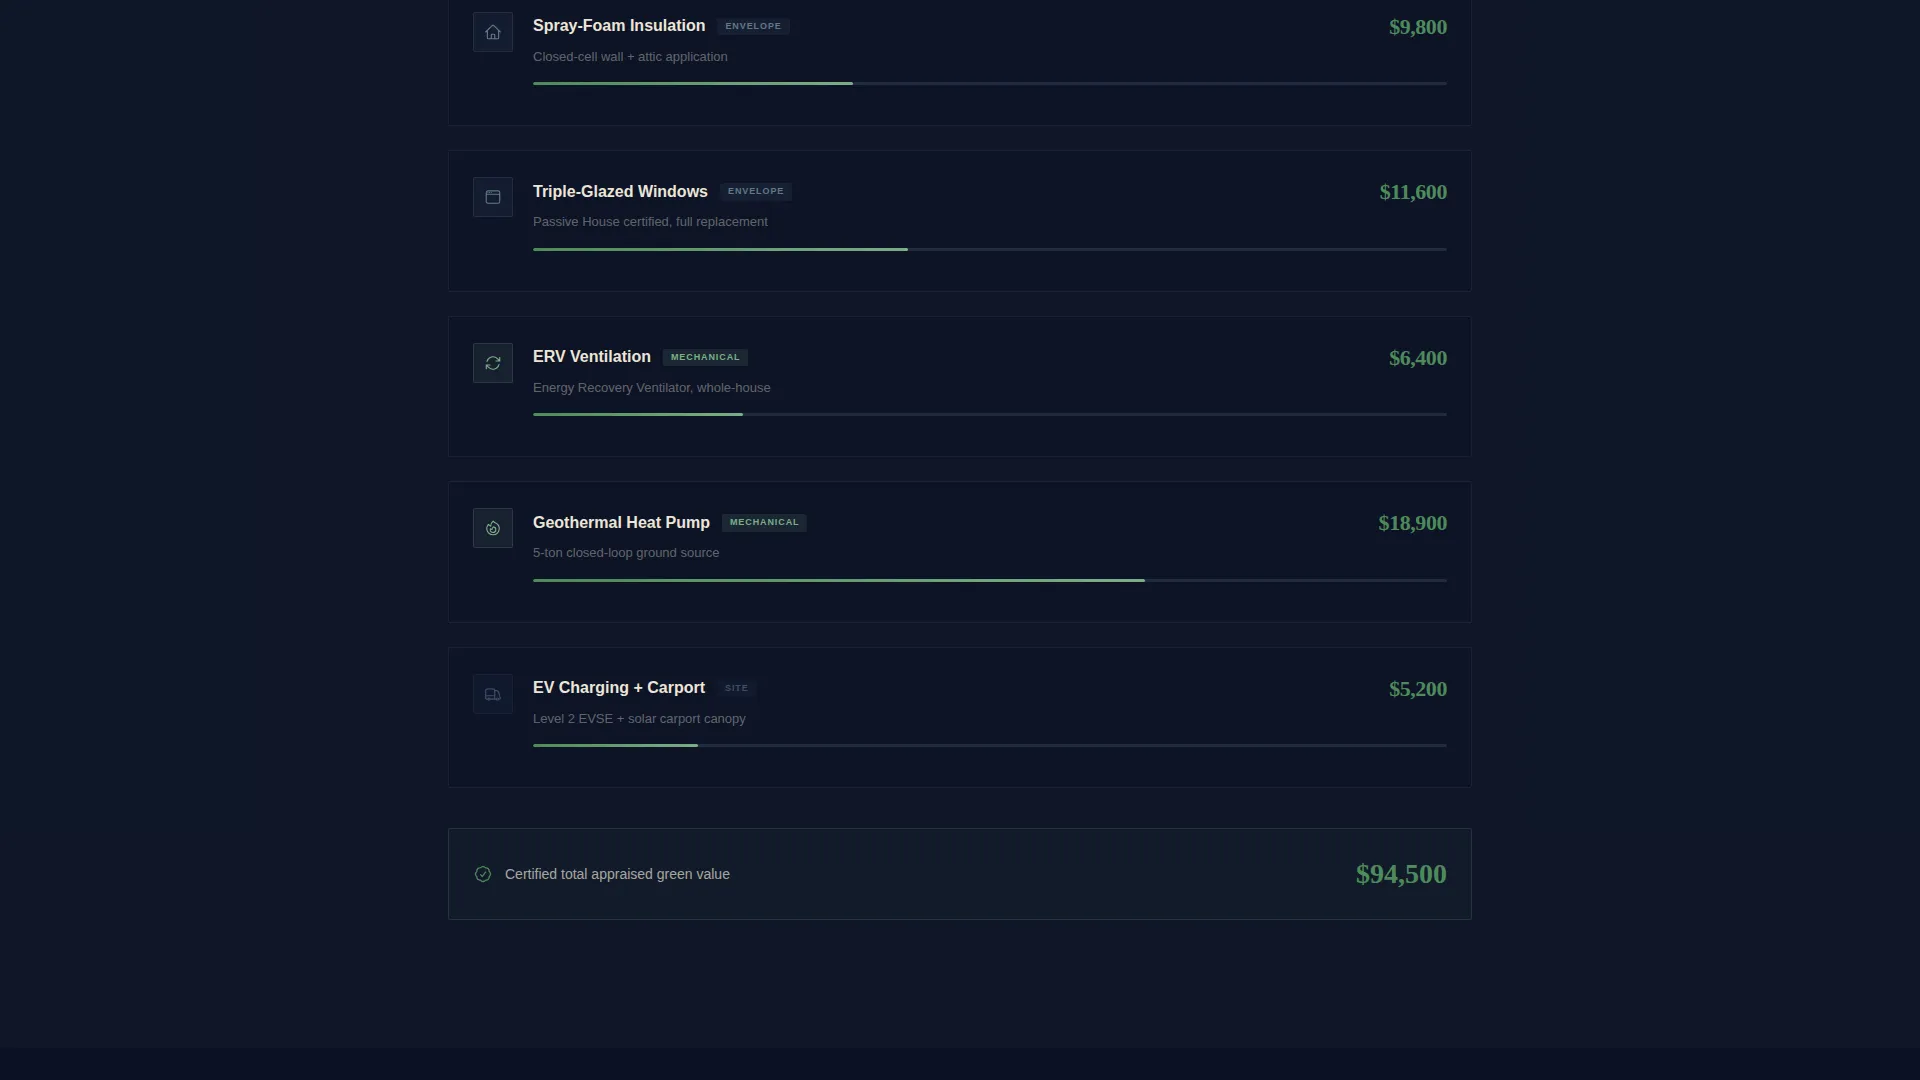
Task: Click the EV Charging truck icon
Action: tap(493, 694)
